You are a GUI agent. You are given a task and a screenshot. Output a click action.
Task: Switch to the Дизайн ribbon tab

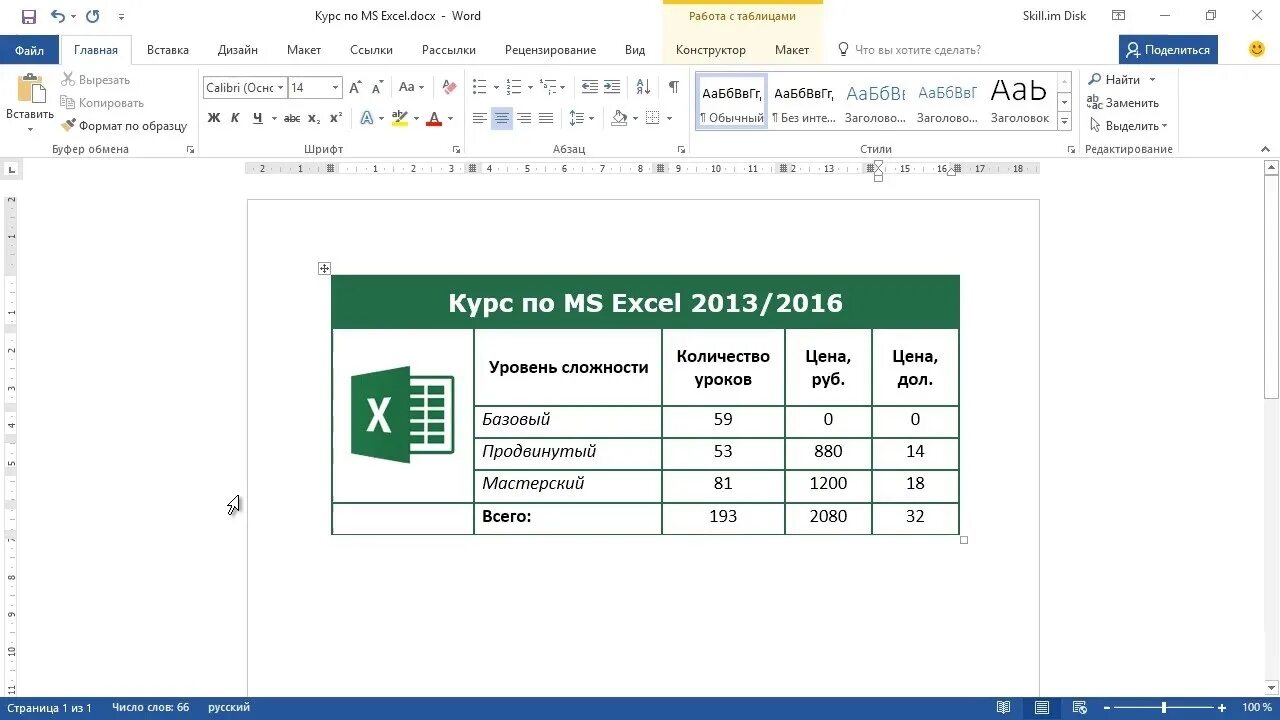click(238, 50)
